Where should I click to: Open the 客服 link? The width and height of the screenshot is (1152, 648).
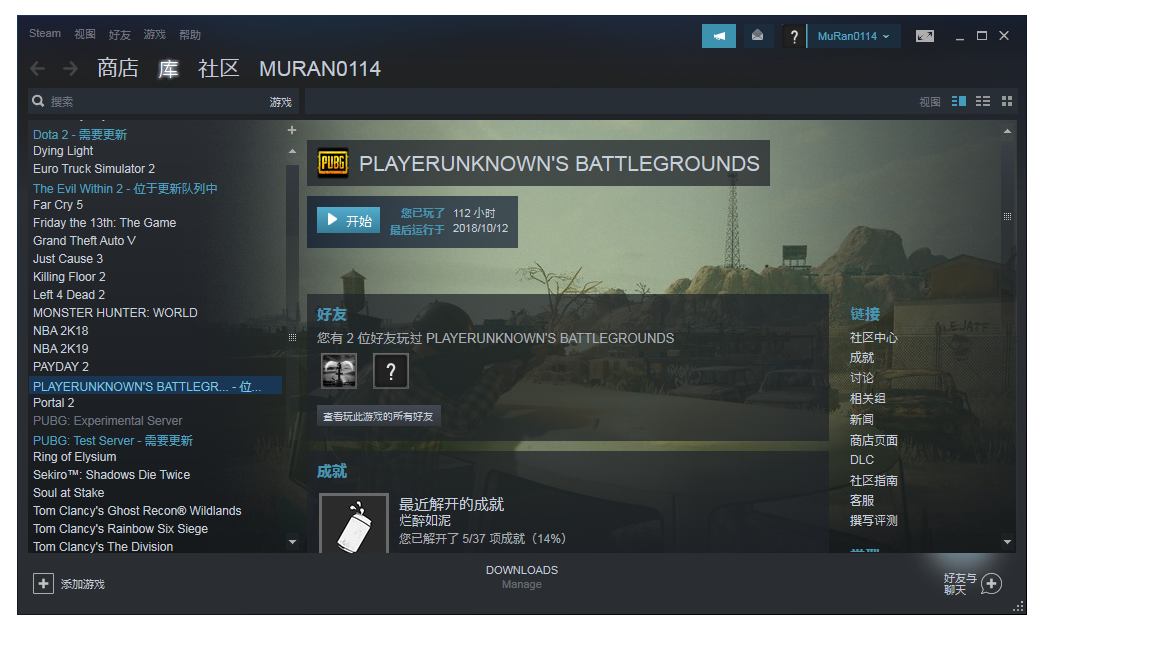click(x=862, y=500)
